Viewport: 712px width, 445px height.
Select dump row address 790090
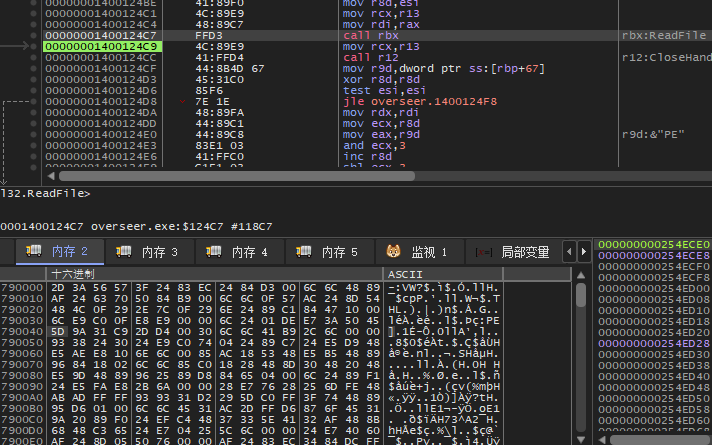(x=22, y=386)
